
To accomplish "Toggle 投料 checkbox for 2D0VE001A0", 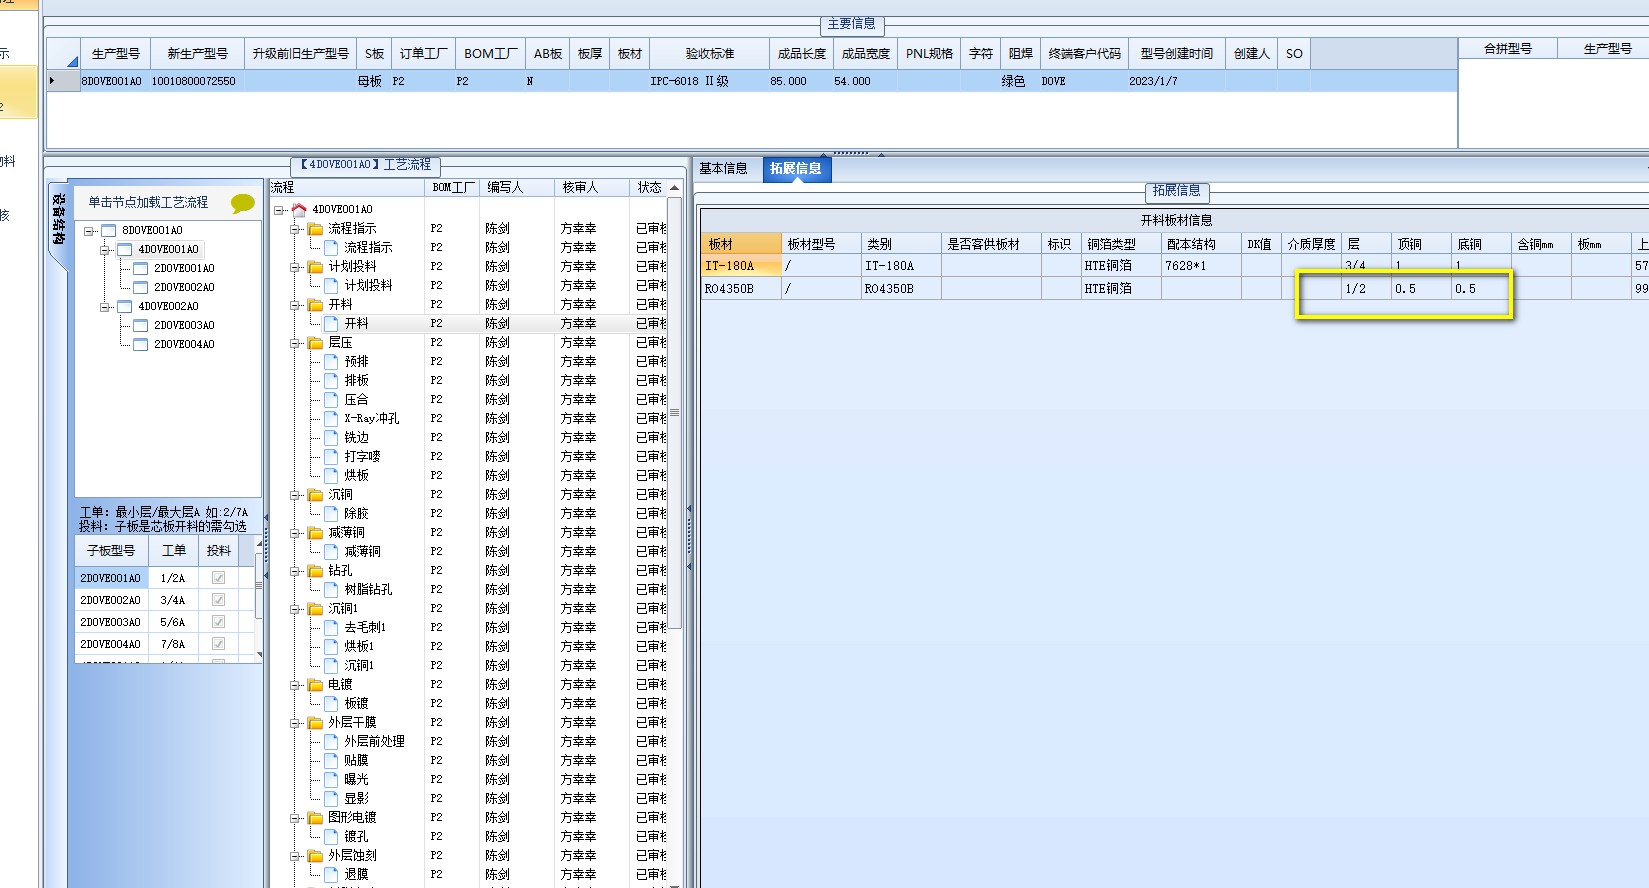I will point(218,578).
